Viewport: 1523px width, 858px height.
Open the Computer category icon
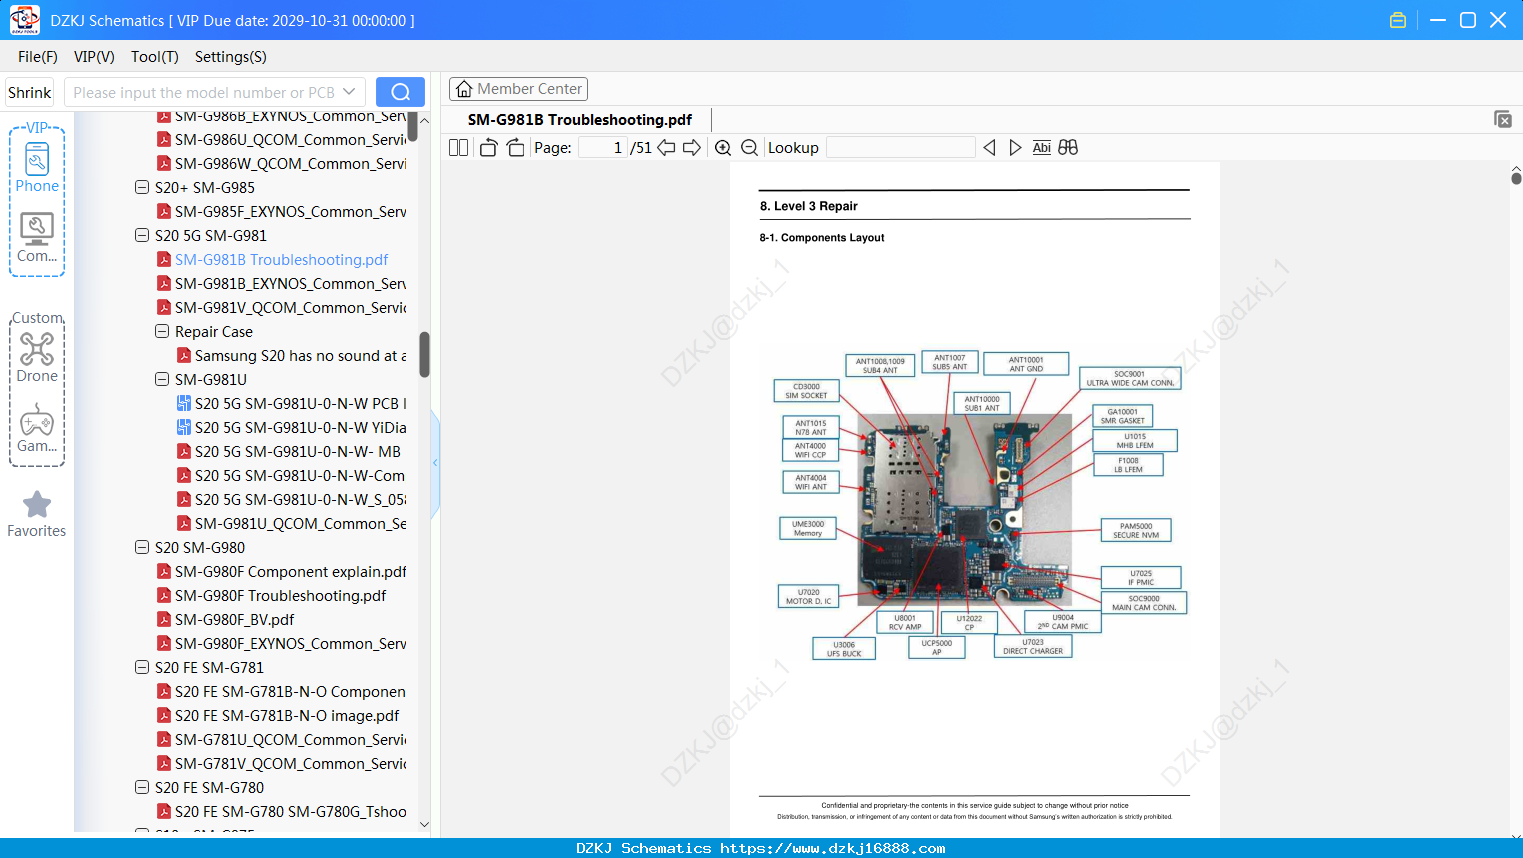tap(37, 238)
